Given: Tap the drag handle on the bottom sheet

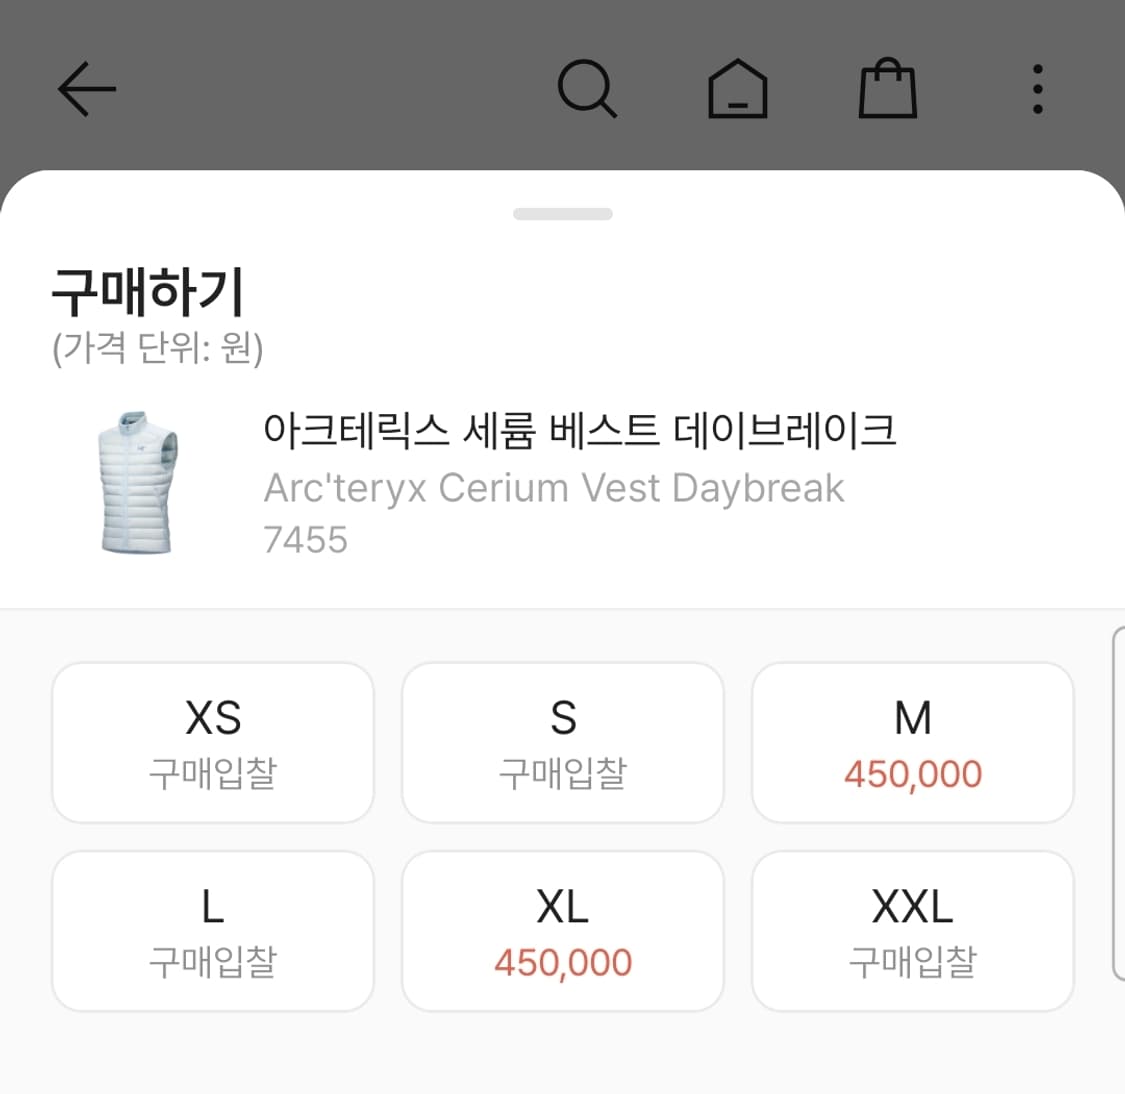Looking at the screenshot, I should 562,213.
